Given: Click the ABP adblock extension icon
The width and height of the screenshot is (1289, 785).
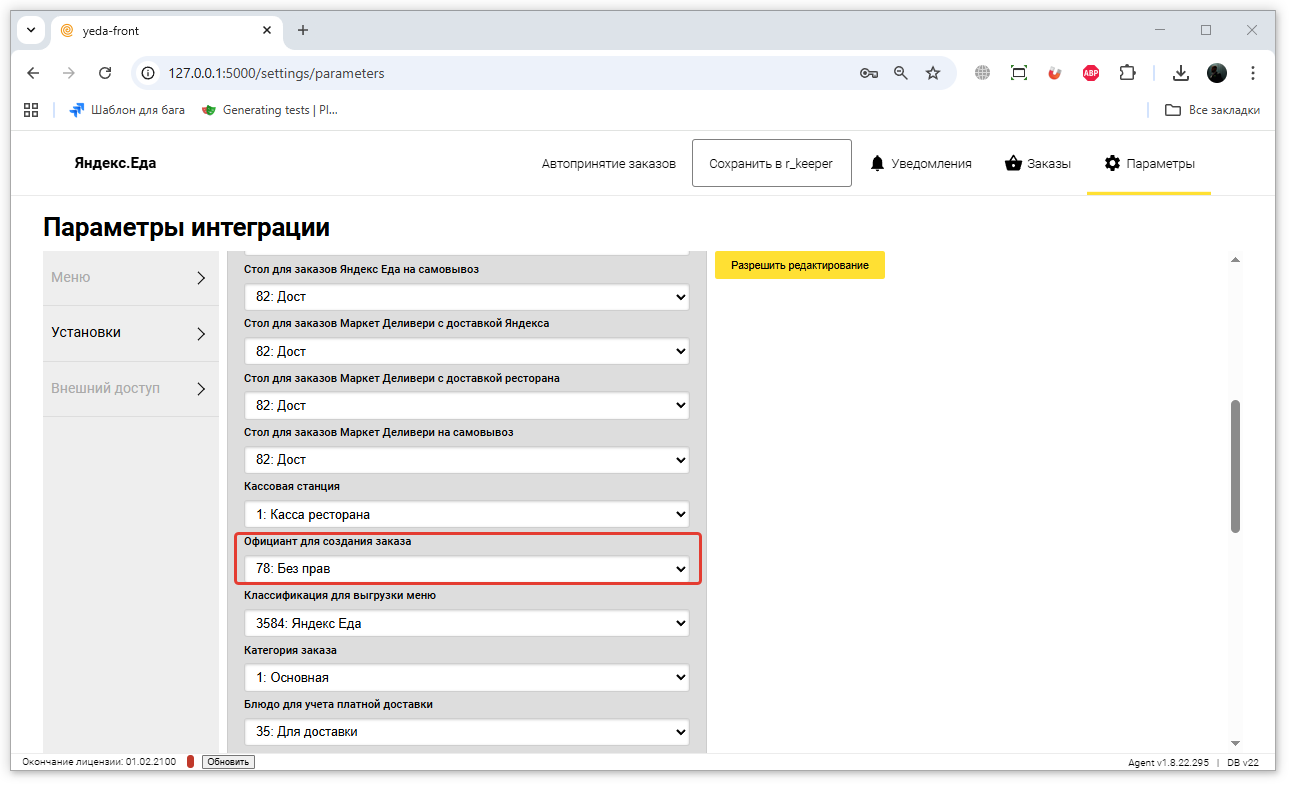Looking at the screenshot, I should click(1091, 73).
